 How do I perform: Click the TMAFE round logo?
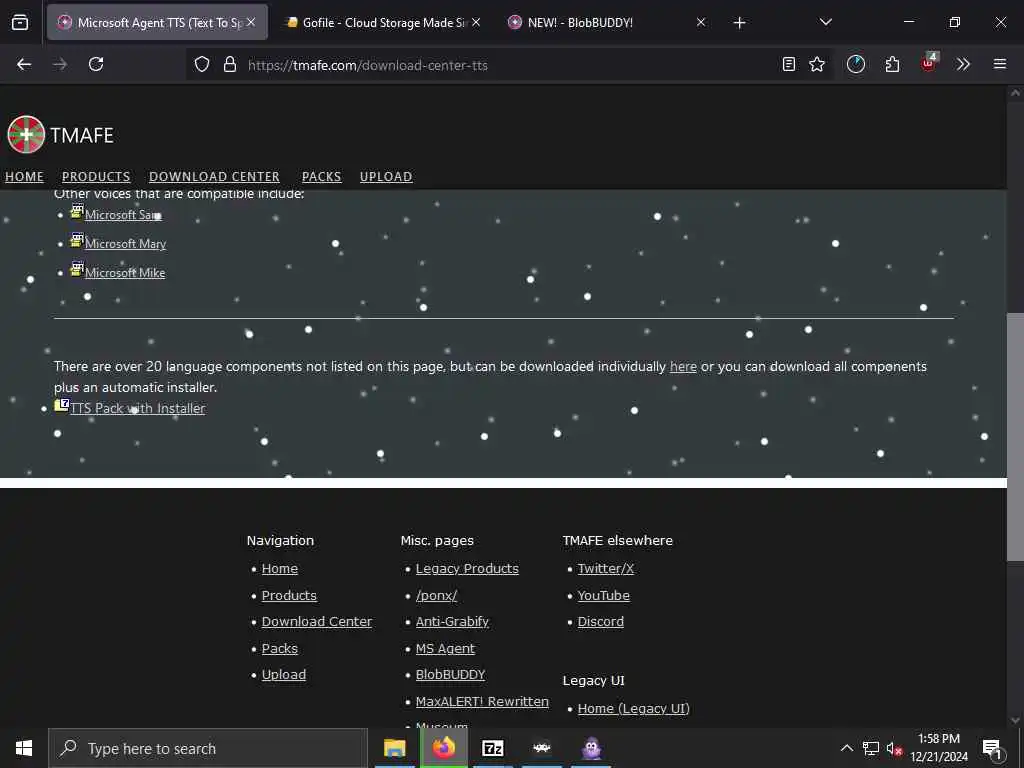point(26,135)
